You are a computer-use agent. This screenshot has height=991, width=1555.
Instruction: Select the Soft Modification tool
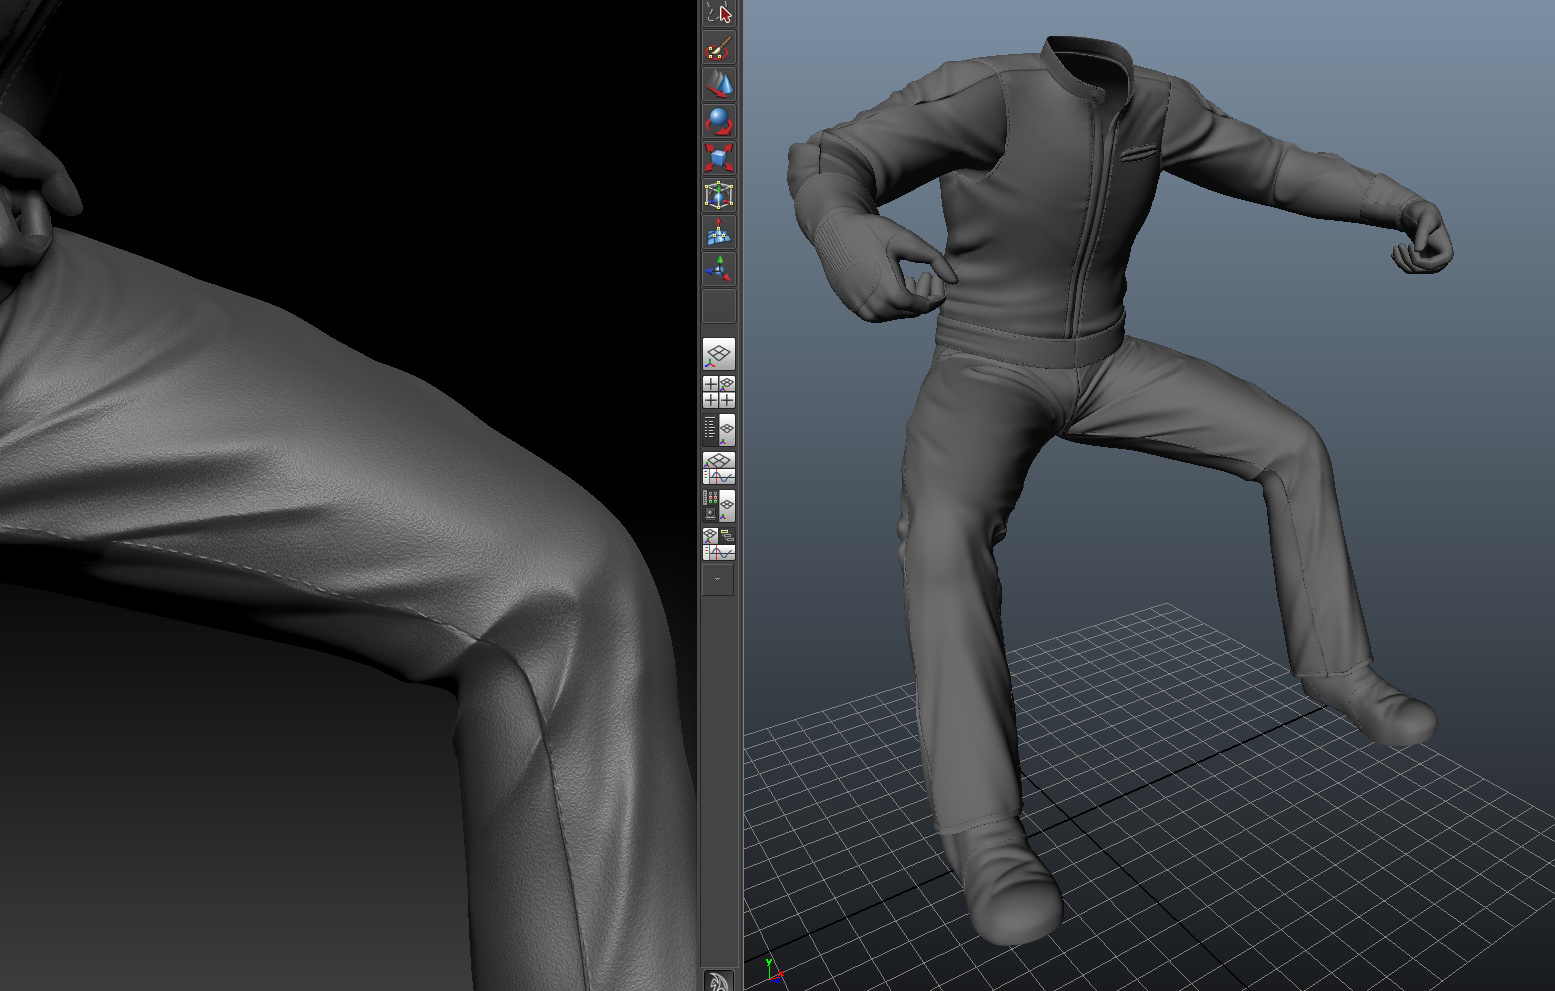[719, 232]
